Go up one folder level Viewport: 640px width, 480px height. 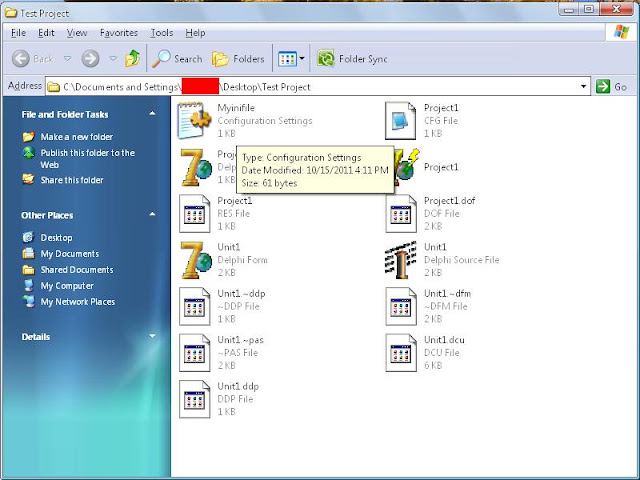[132, 59]
